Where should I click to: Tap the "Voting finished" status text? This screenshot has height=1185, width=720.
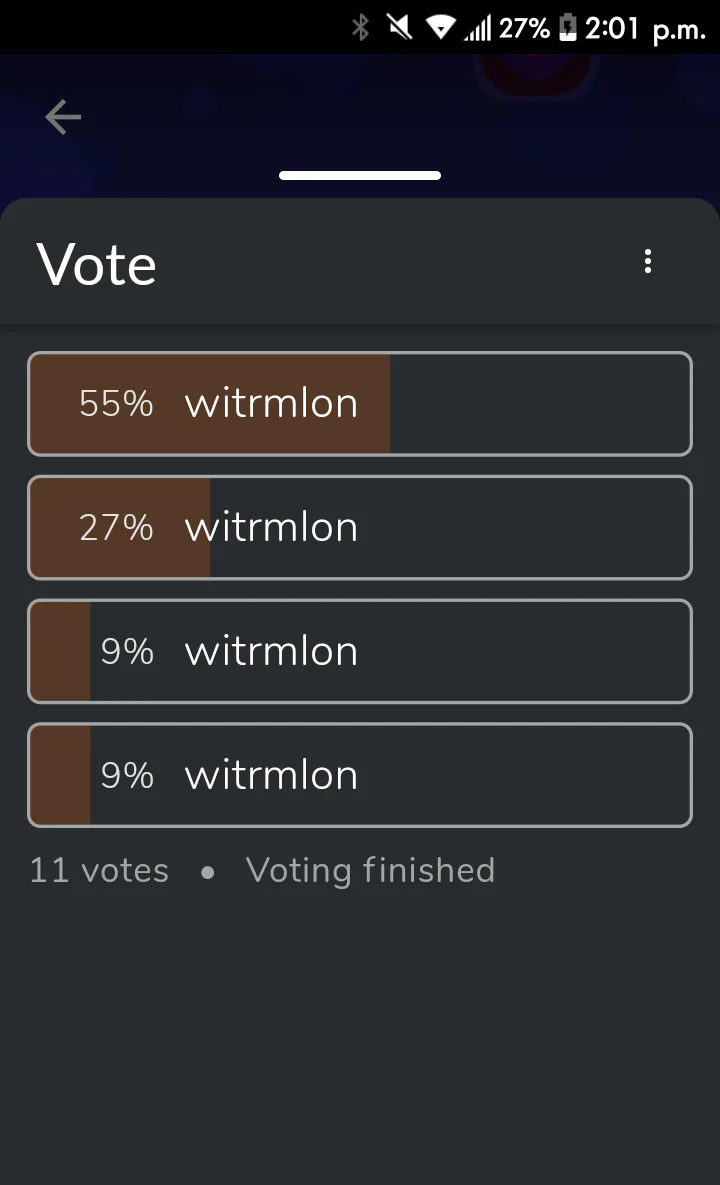coord(370,871)
